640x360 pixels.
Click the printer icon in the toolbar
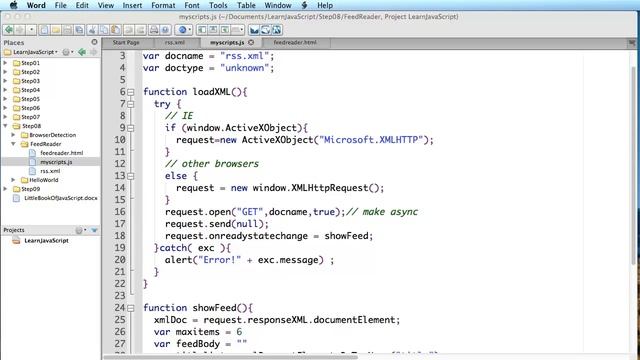click(x=154, y=30)
